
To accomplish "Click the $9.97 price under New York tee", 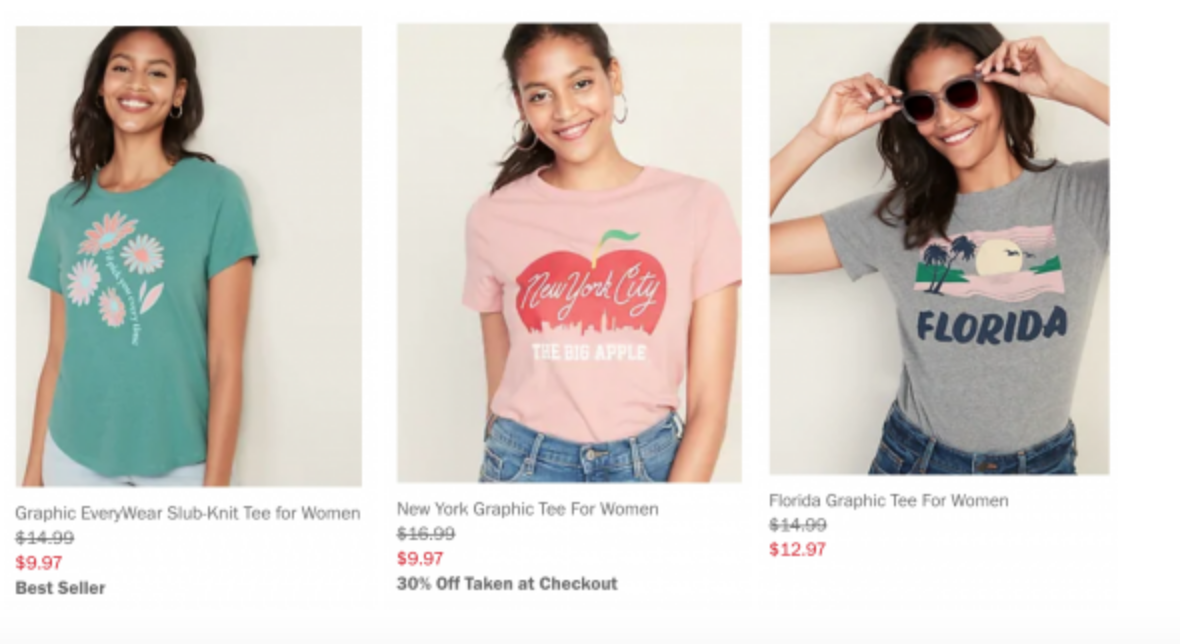I will (x=420, y=558).
